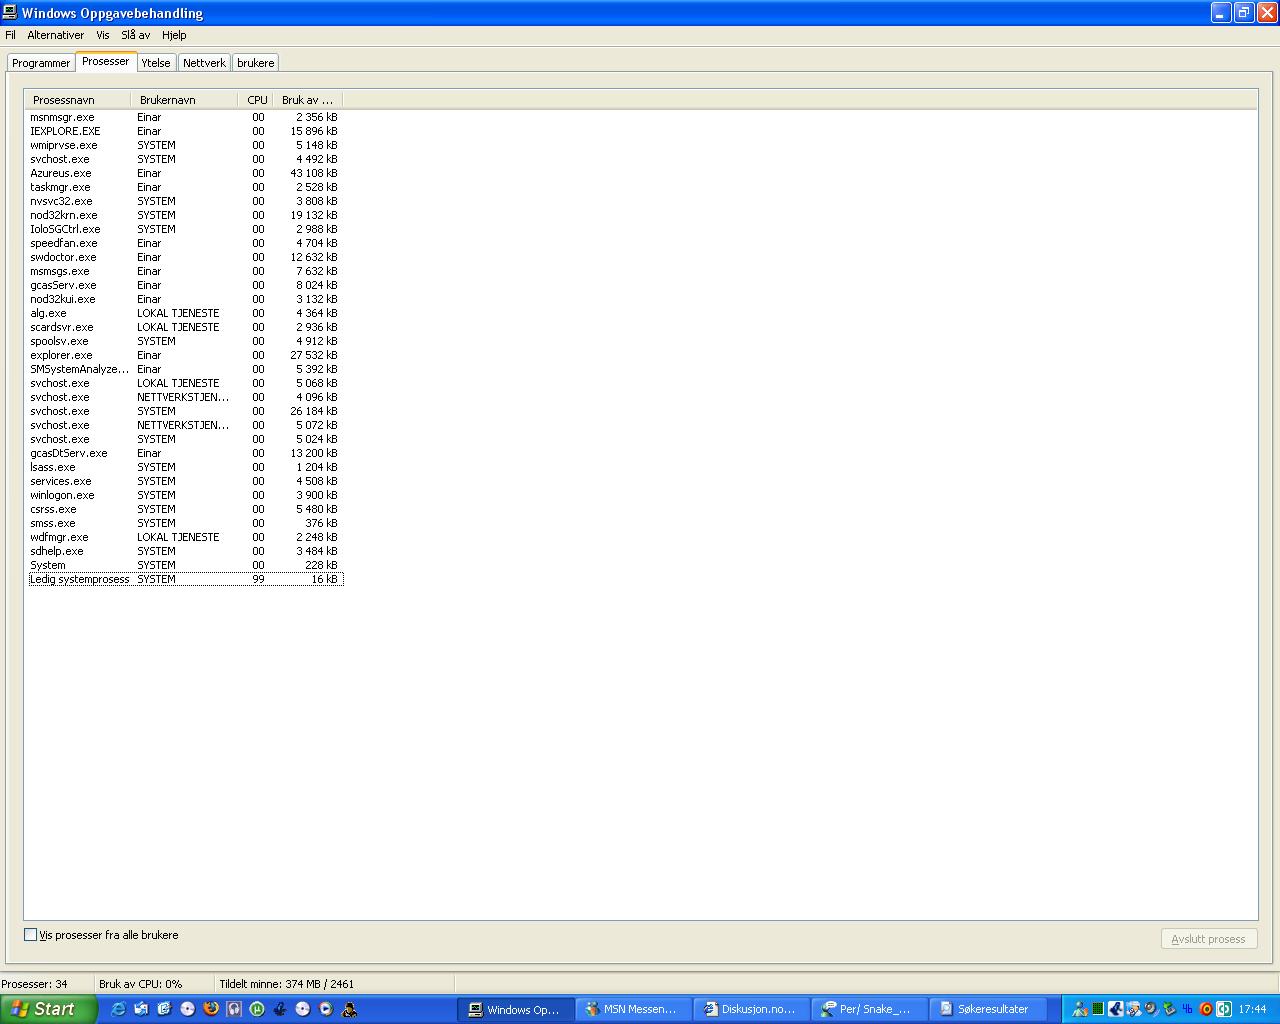Sort by the CPU column header
The image size is (1280, 1024).
(x=257, y=100)
